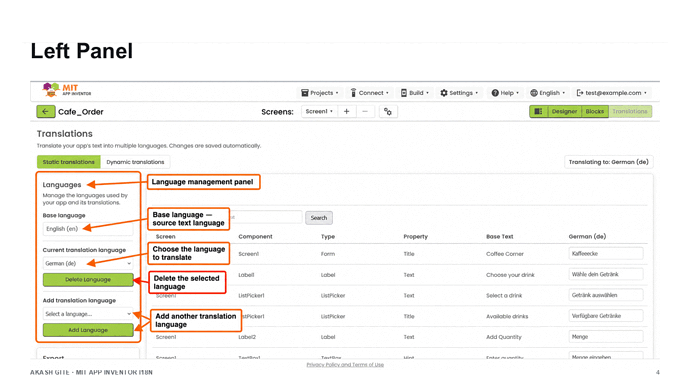Open the German (de) translation language dropdown
This screenshot has width=690, height=388.
click(x=88, y=264)
